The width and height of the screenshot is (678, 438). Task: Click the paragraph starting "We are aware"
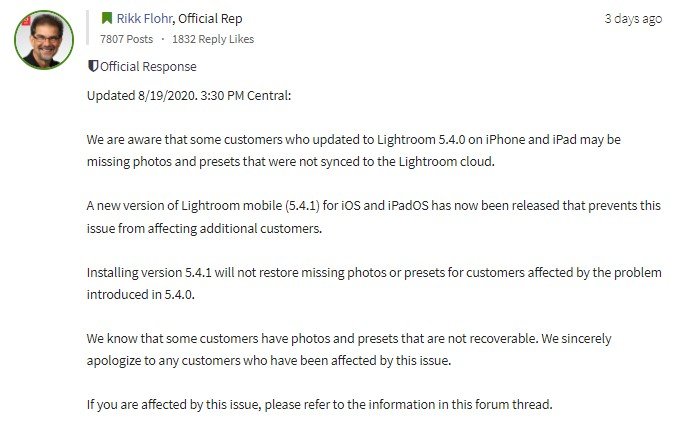coord(354,150)
